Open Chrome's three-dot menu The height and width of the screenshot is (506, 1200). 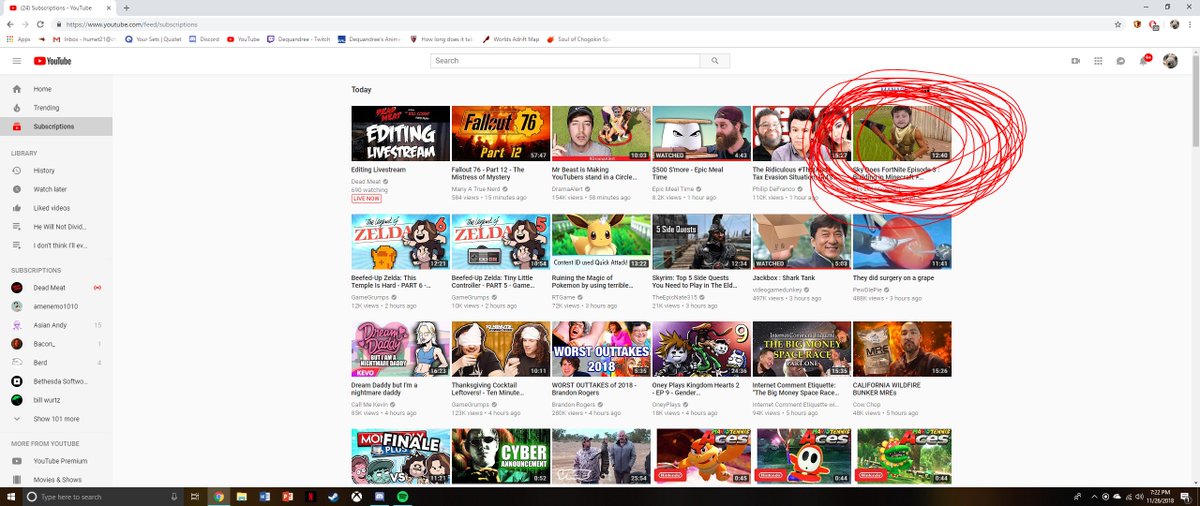[1190, 23]
